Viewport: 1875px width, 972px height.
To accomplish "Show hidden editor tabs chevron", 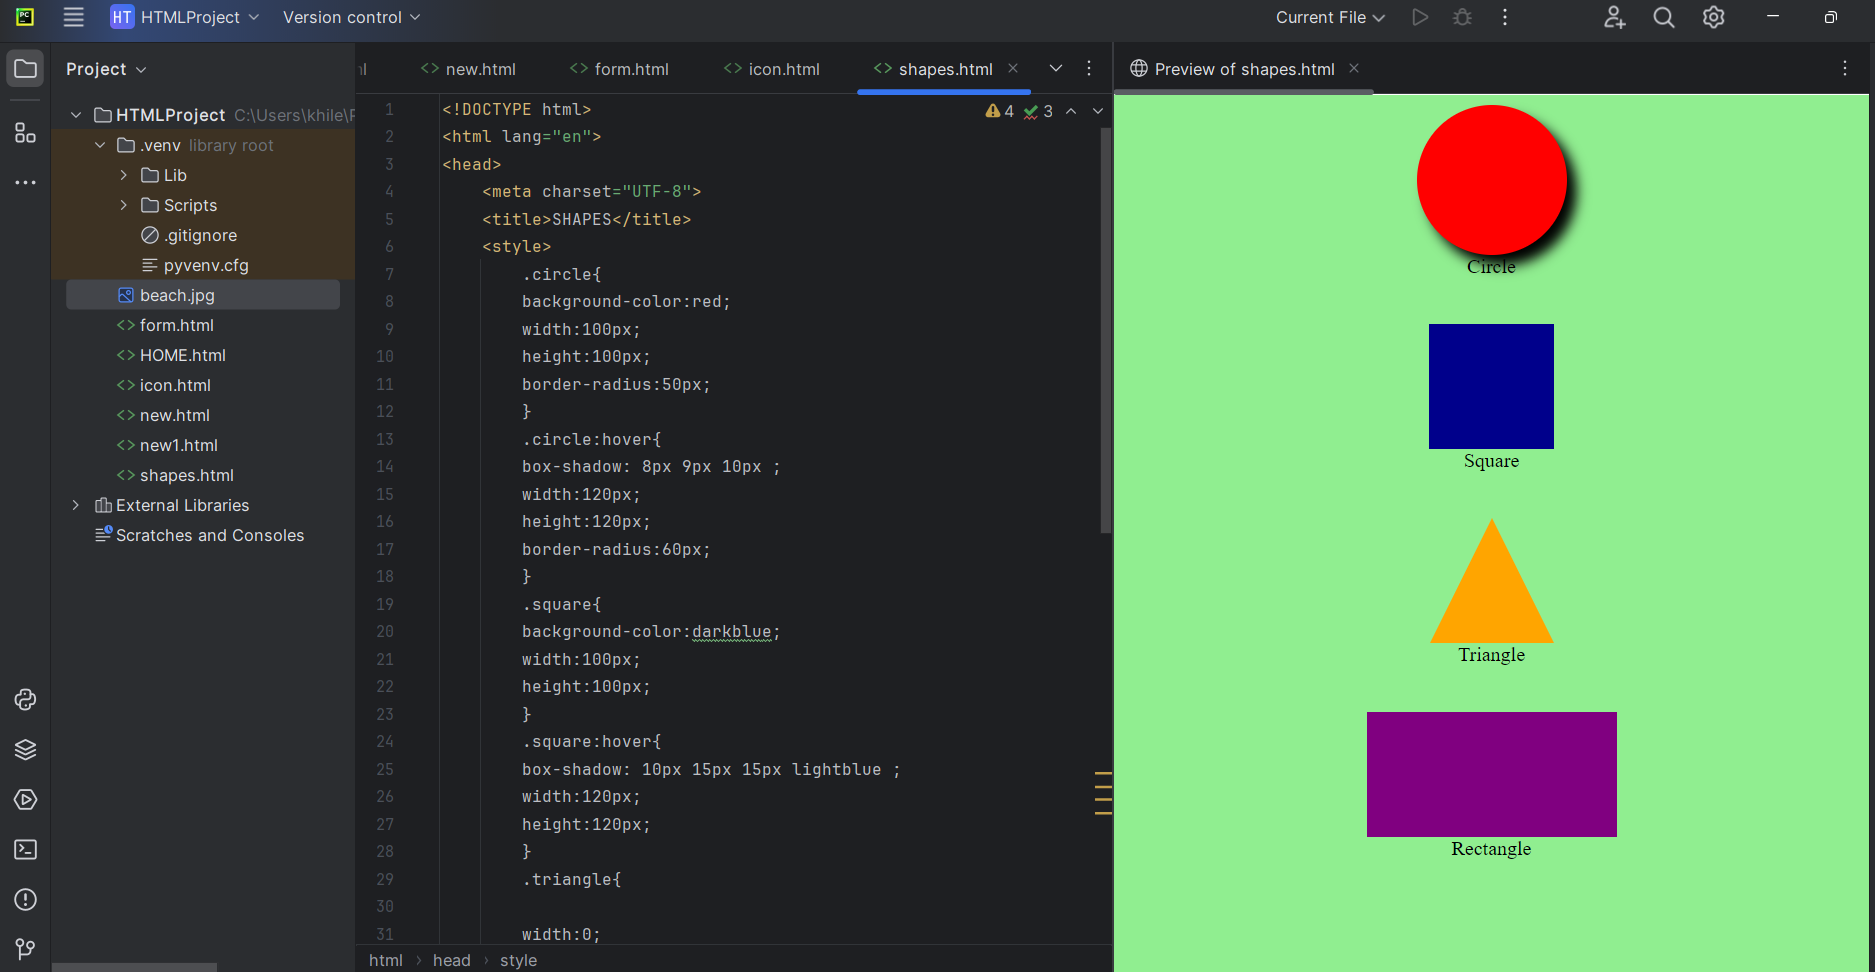I will click(1056, 68).
